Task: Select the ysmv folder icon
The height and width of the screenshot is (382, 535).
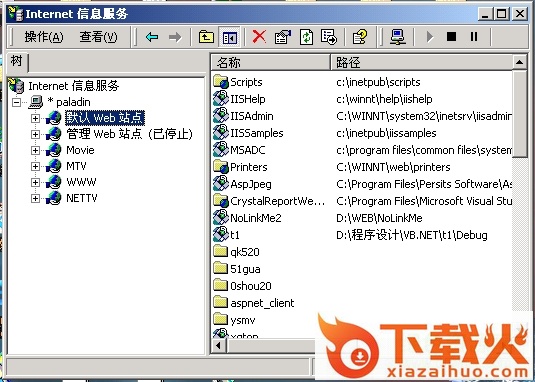Action: pos(220,320)
